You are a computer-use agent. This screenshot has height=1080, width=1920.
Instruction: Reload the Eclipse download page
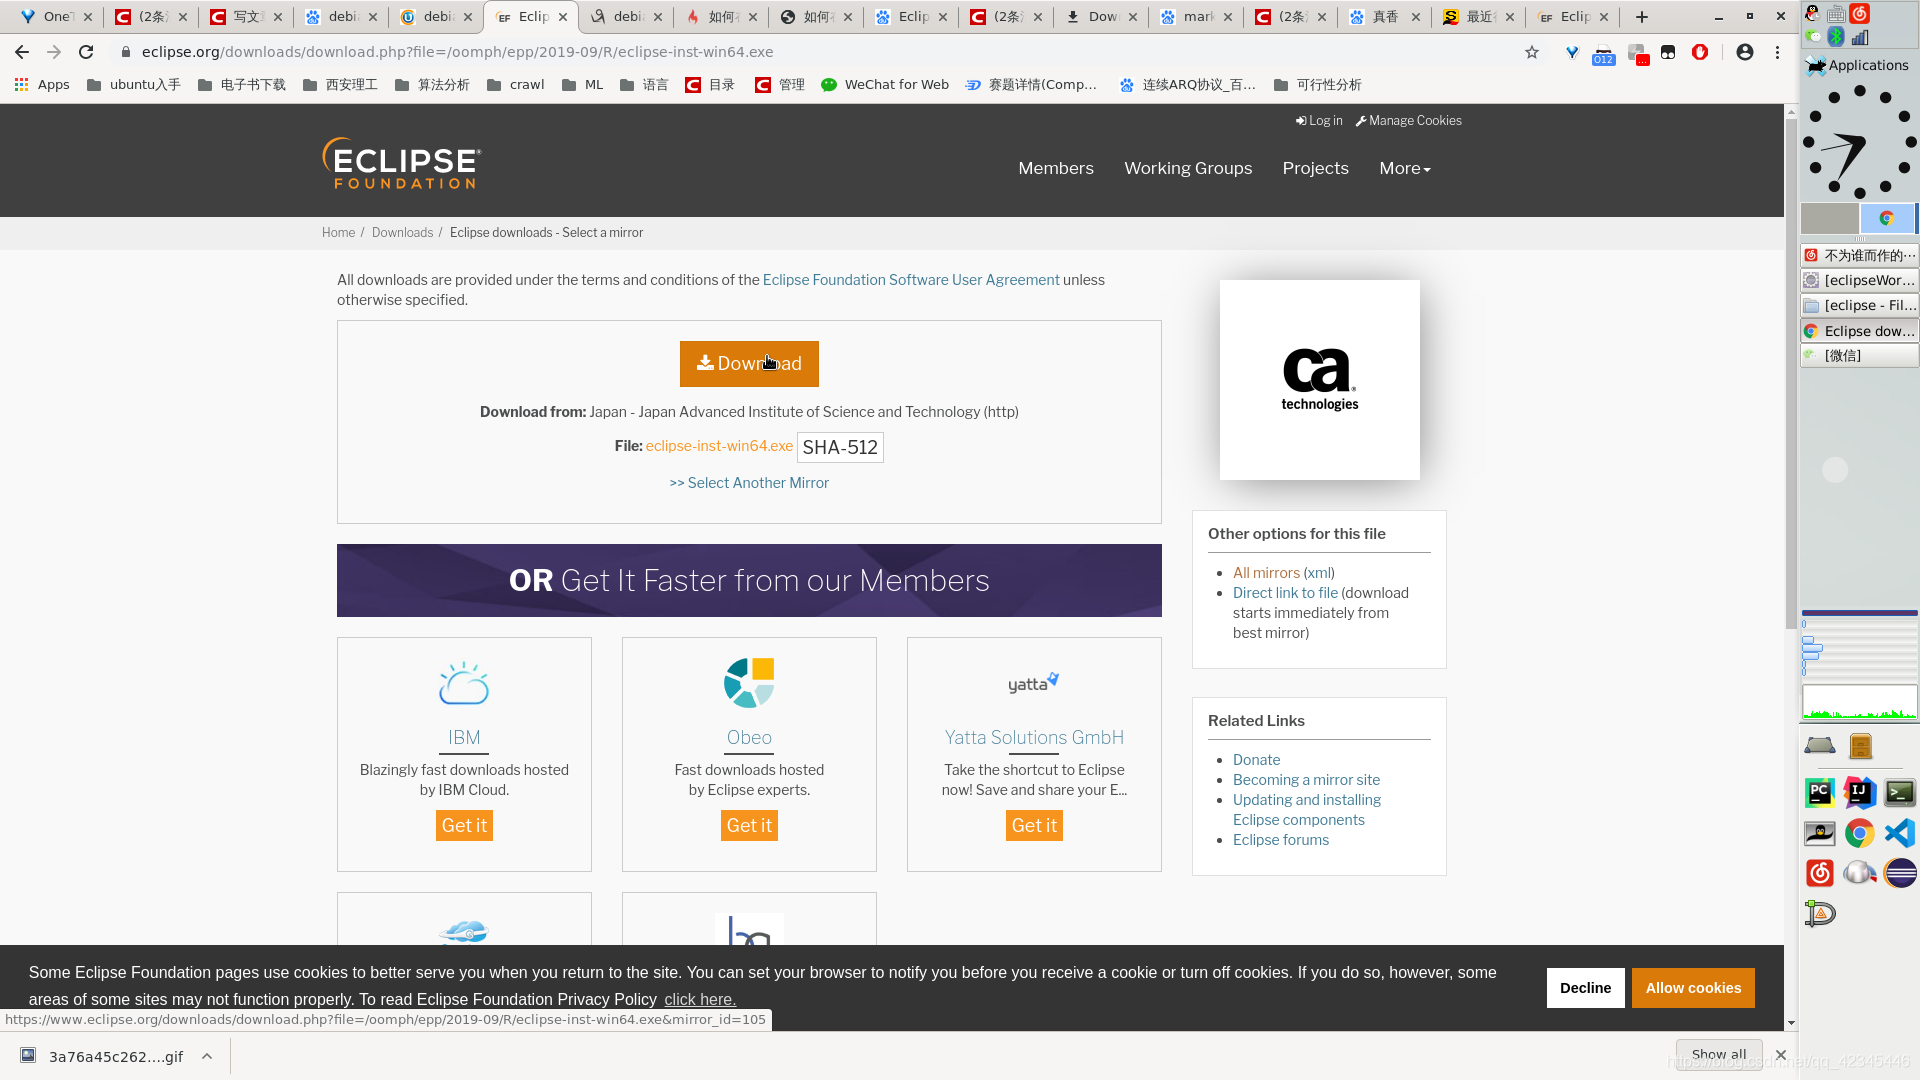(x=86, y=52)
